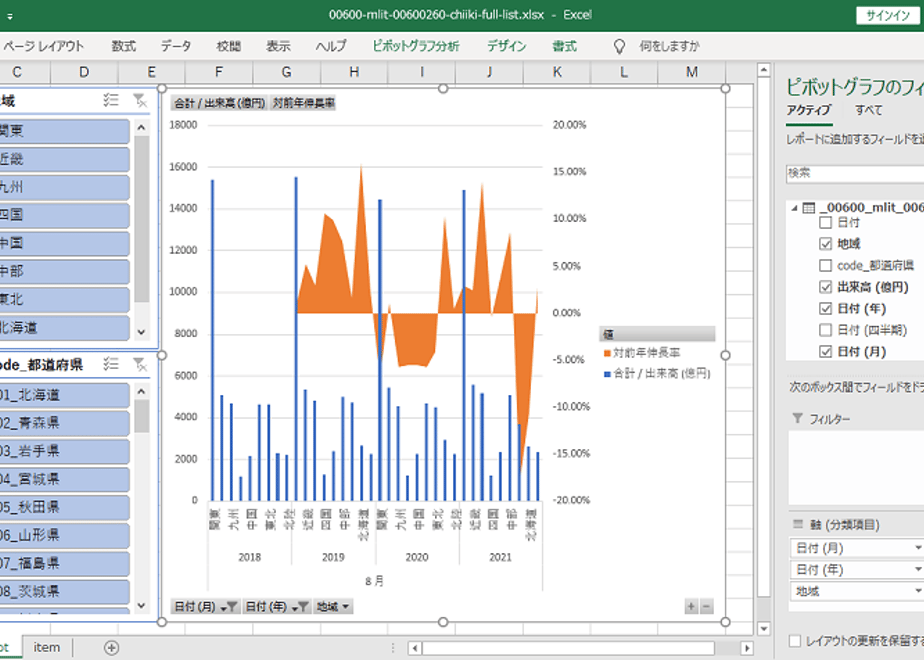This screenshot has width=924, height=660.
Task: Select column F header
Action: click(x=219, y=72)
